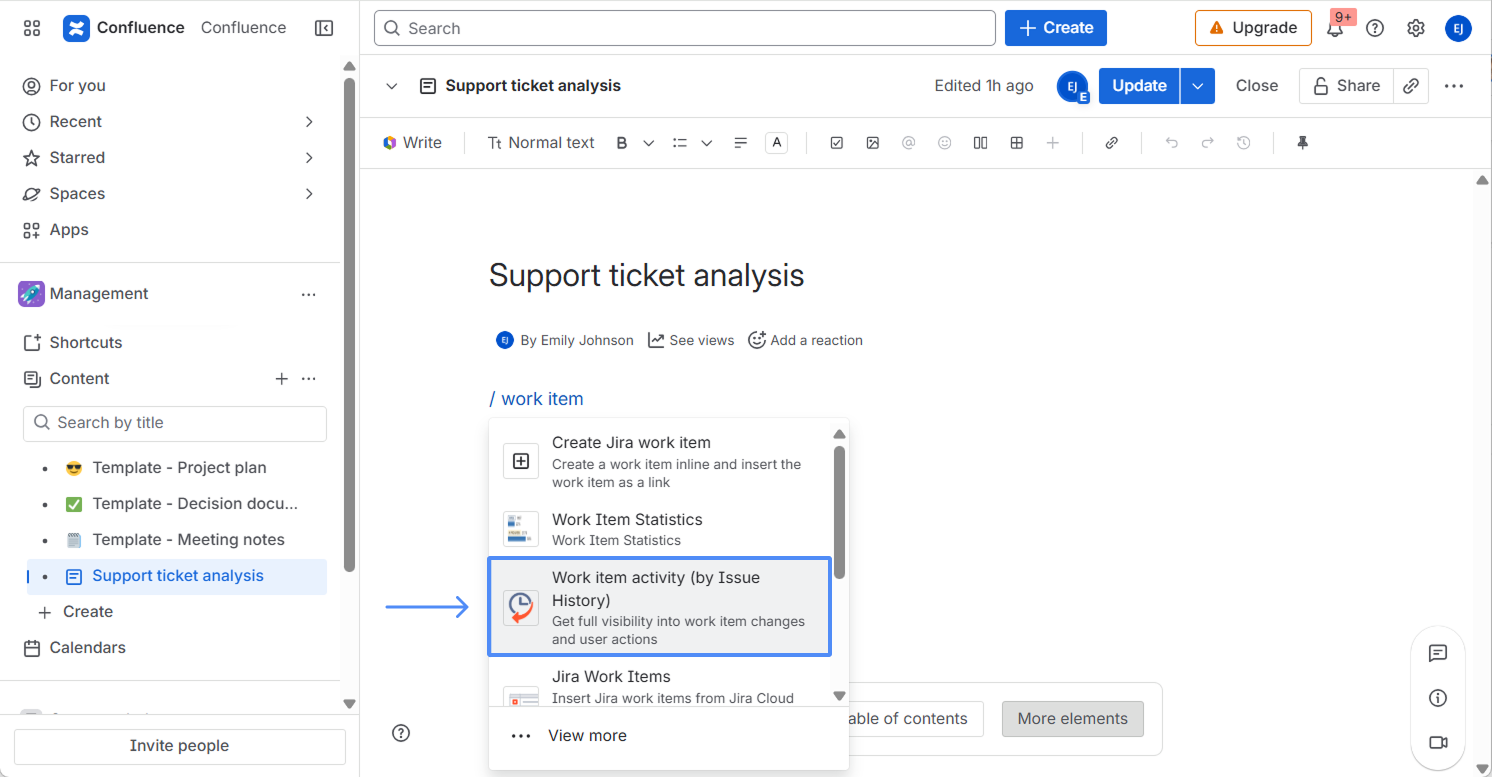Choose Create Jira work item option

click(x=659, y=461)
